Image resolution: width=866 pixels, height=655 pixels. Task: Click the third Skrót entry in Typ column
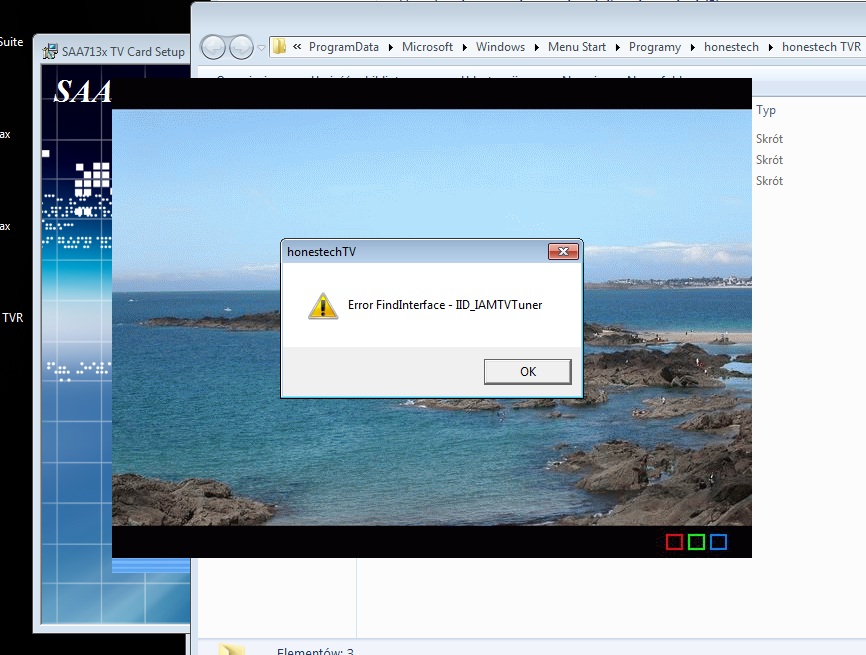(x=769, y=181)
